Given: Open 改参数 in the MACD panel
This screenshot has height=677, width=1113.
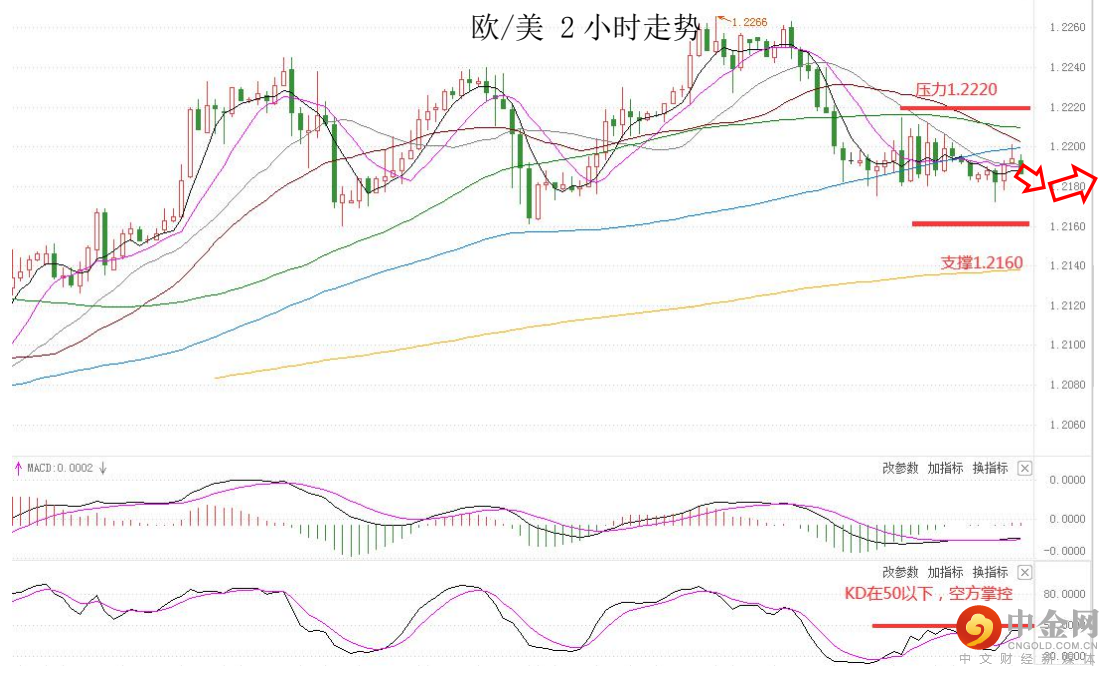Looking at the screenshot, I should click(900, 468).
